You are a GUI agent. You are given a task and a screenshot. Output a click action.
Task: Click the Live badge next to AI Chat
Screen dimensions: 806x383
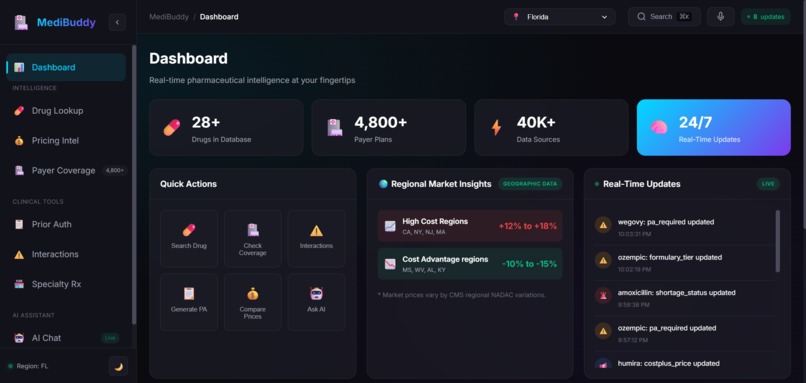pos(110,338)
